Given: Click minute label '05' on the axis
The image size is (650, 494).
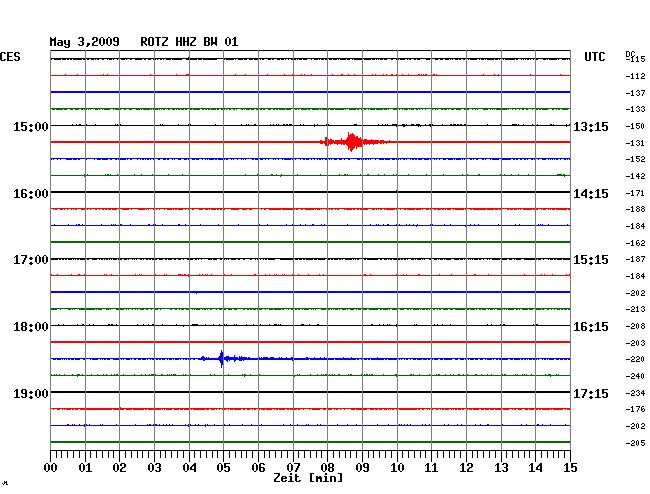Looking at the screenshot, I should pyautogui.click(x=223, y=468).
